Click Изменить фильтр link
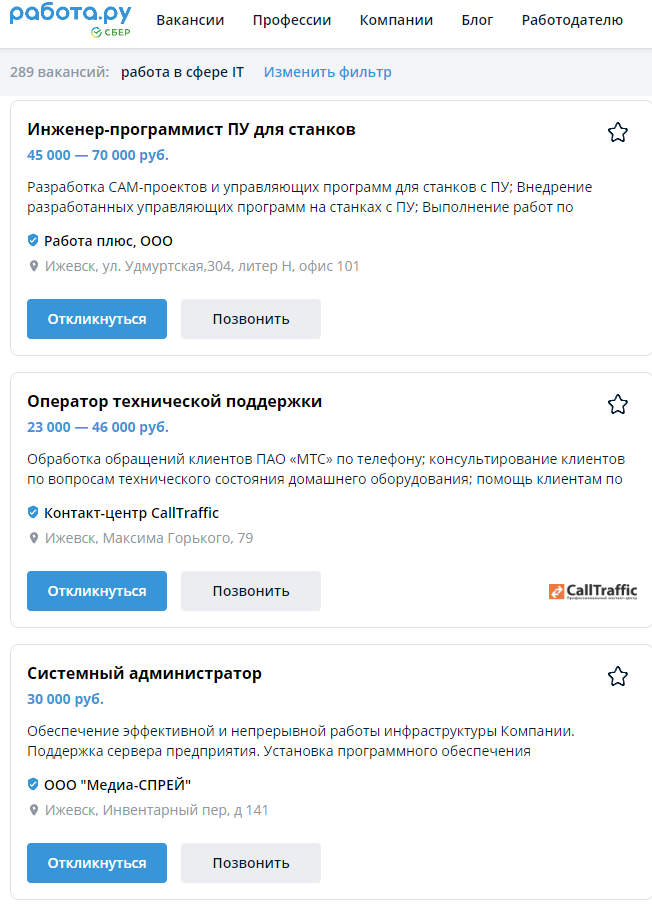652x911 pixels. pyautogui.click(x=328, y=72)
